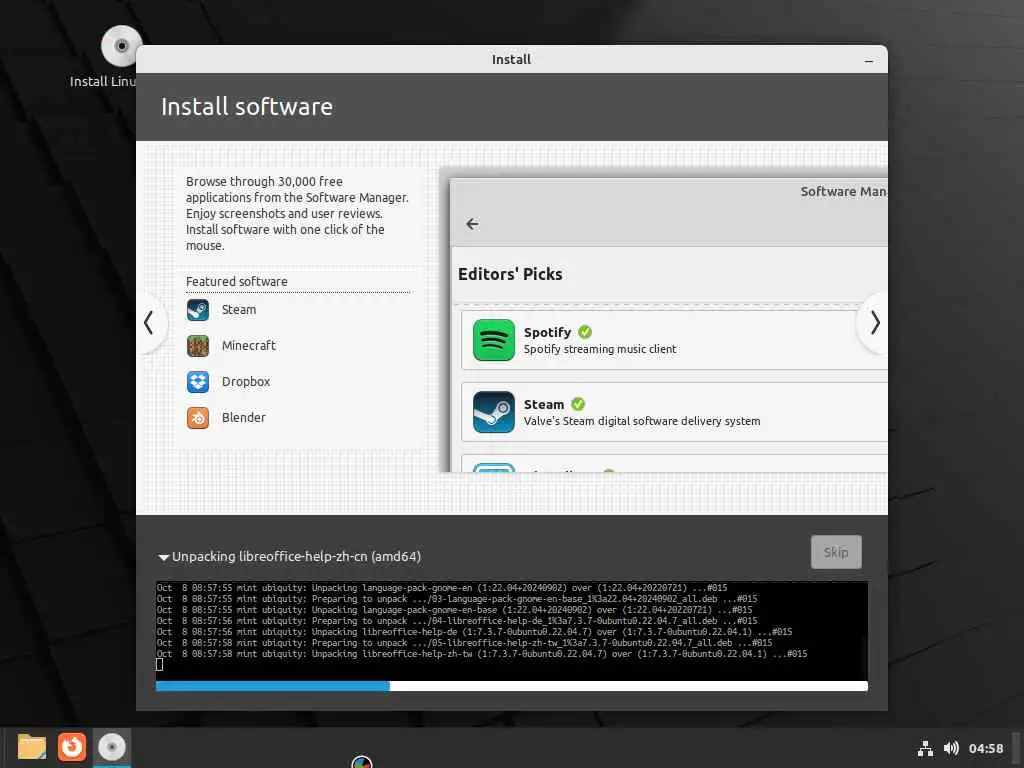Screen dimensions: 1024x768
Task: Click the 'Software Man' title in preview
Action: pyautogui.click(x=843, y=191)
